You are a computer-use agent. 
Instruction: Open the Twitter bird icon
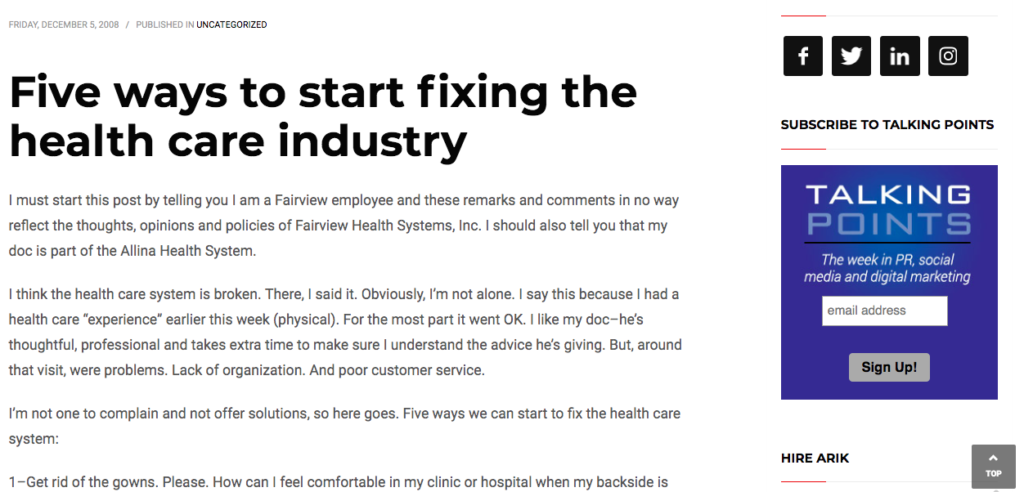851,56
